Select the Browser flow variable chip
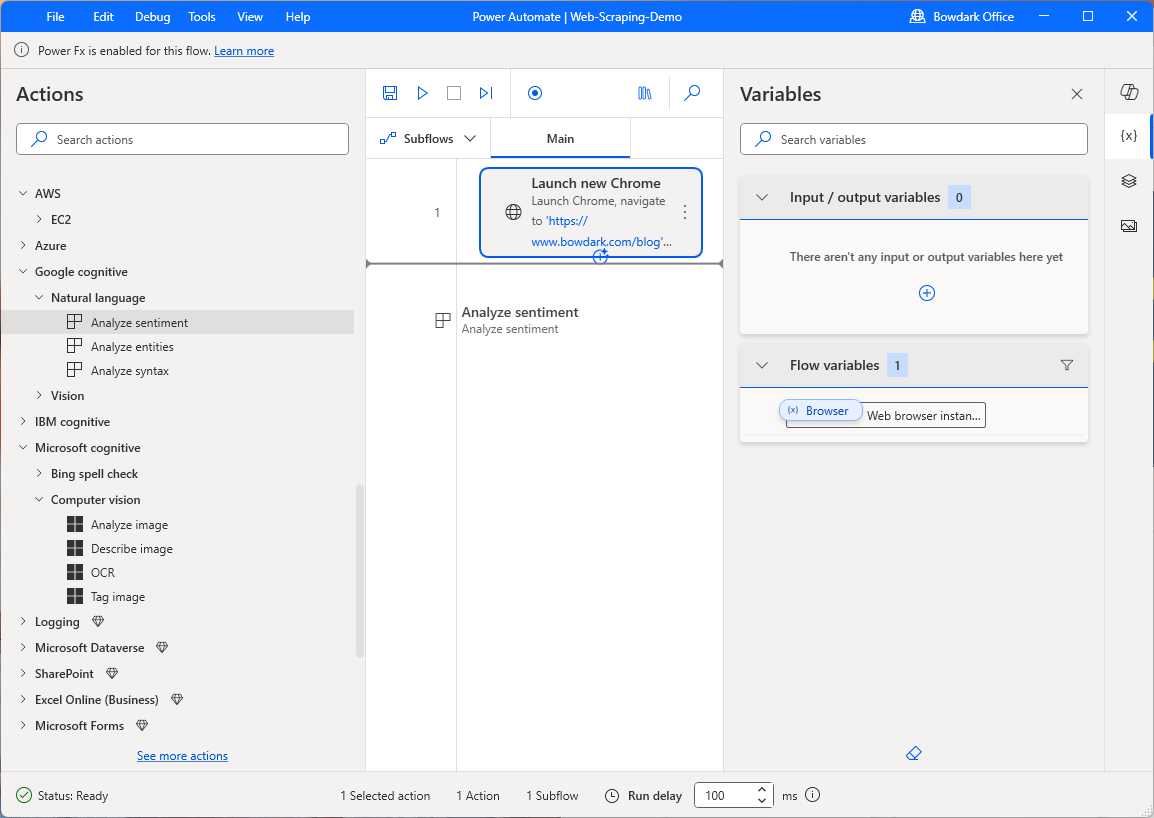1154x818 pixels. 820,411
